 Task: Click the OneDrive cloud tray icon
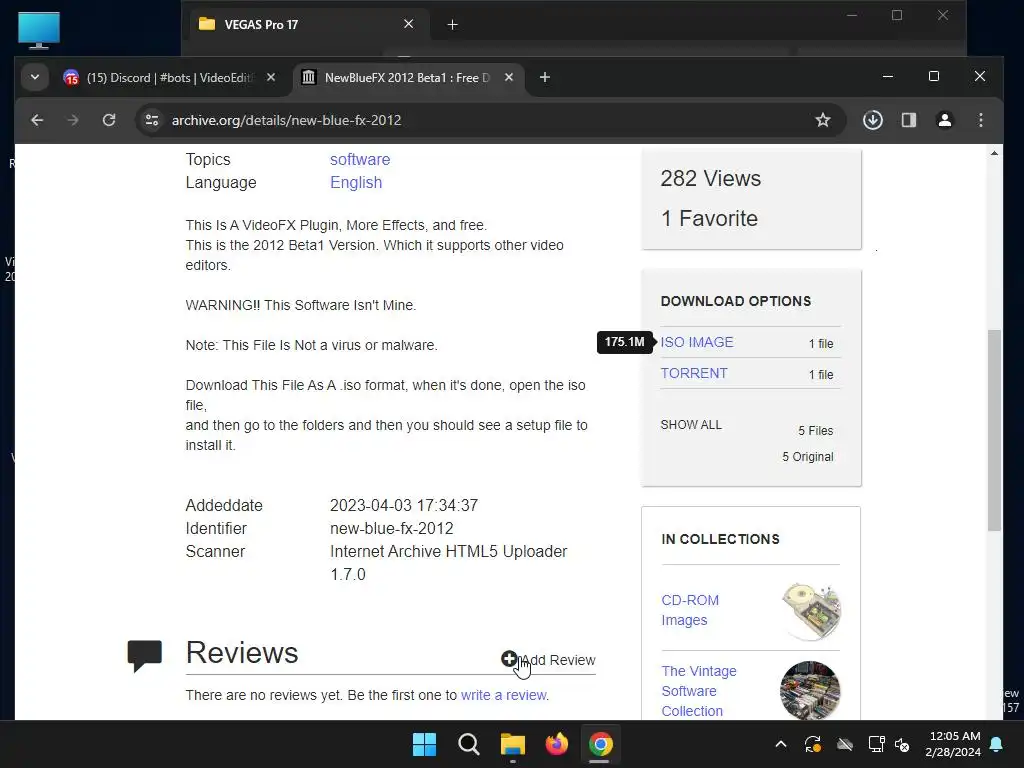point(845,744)
